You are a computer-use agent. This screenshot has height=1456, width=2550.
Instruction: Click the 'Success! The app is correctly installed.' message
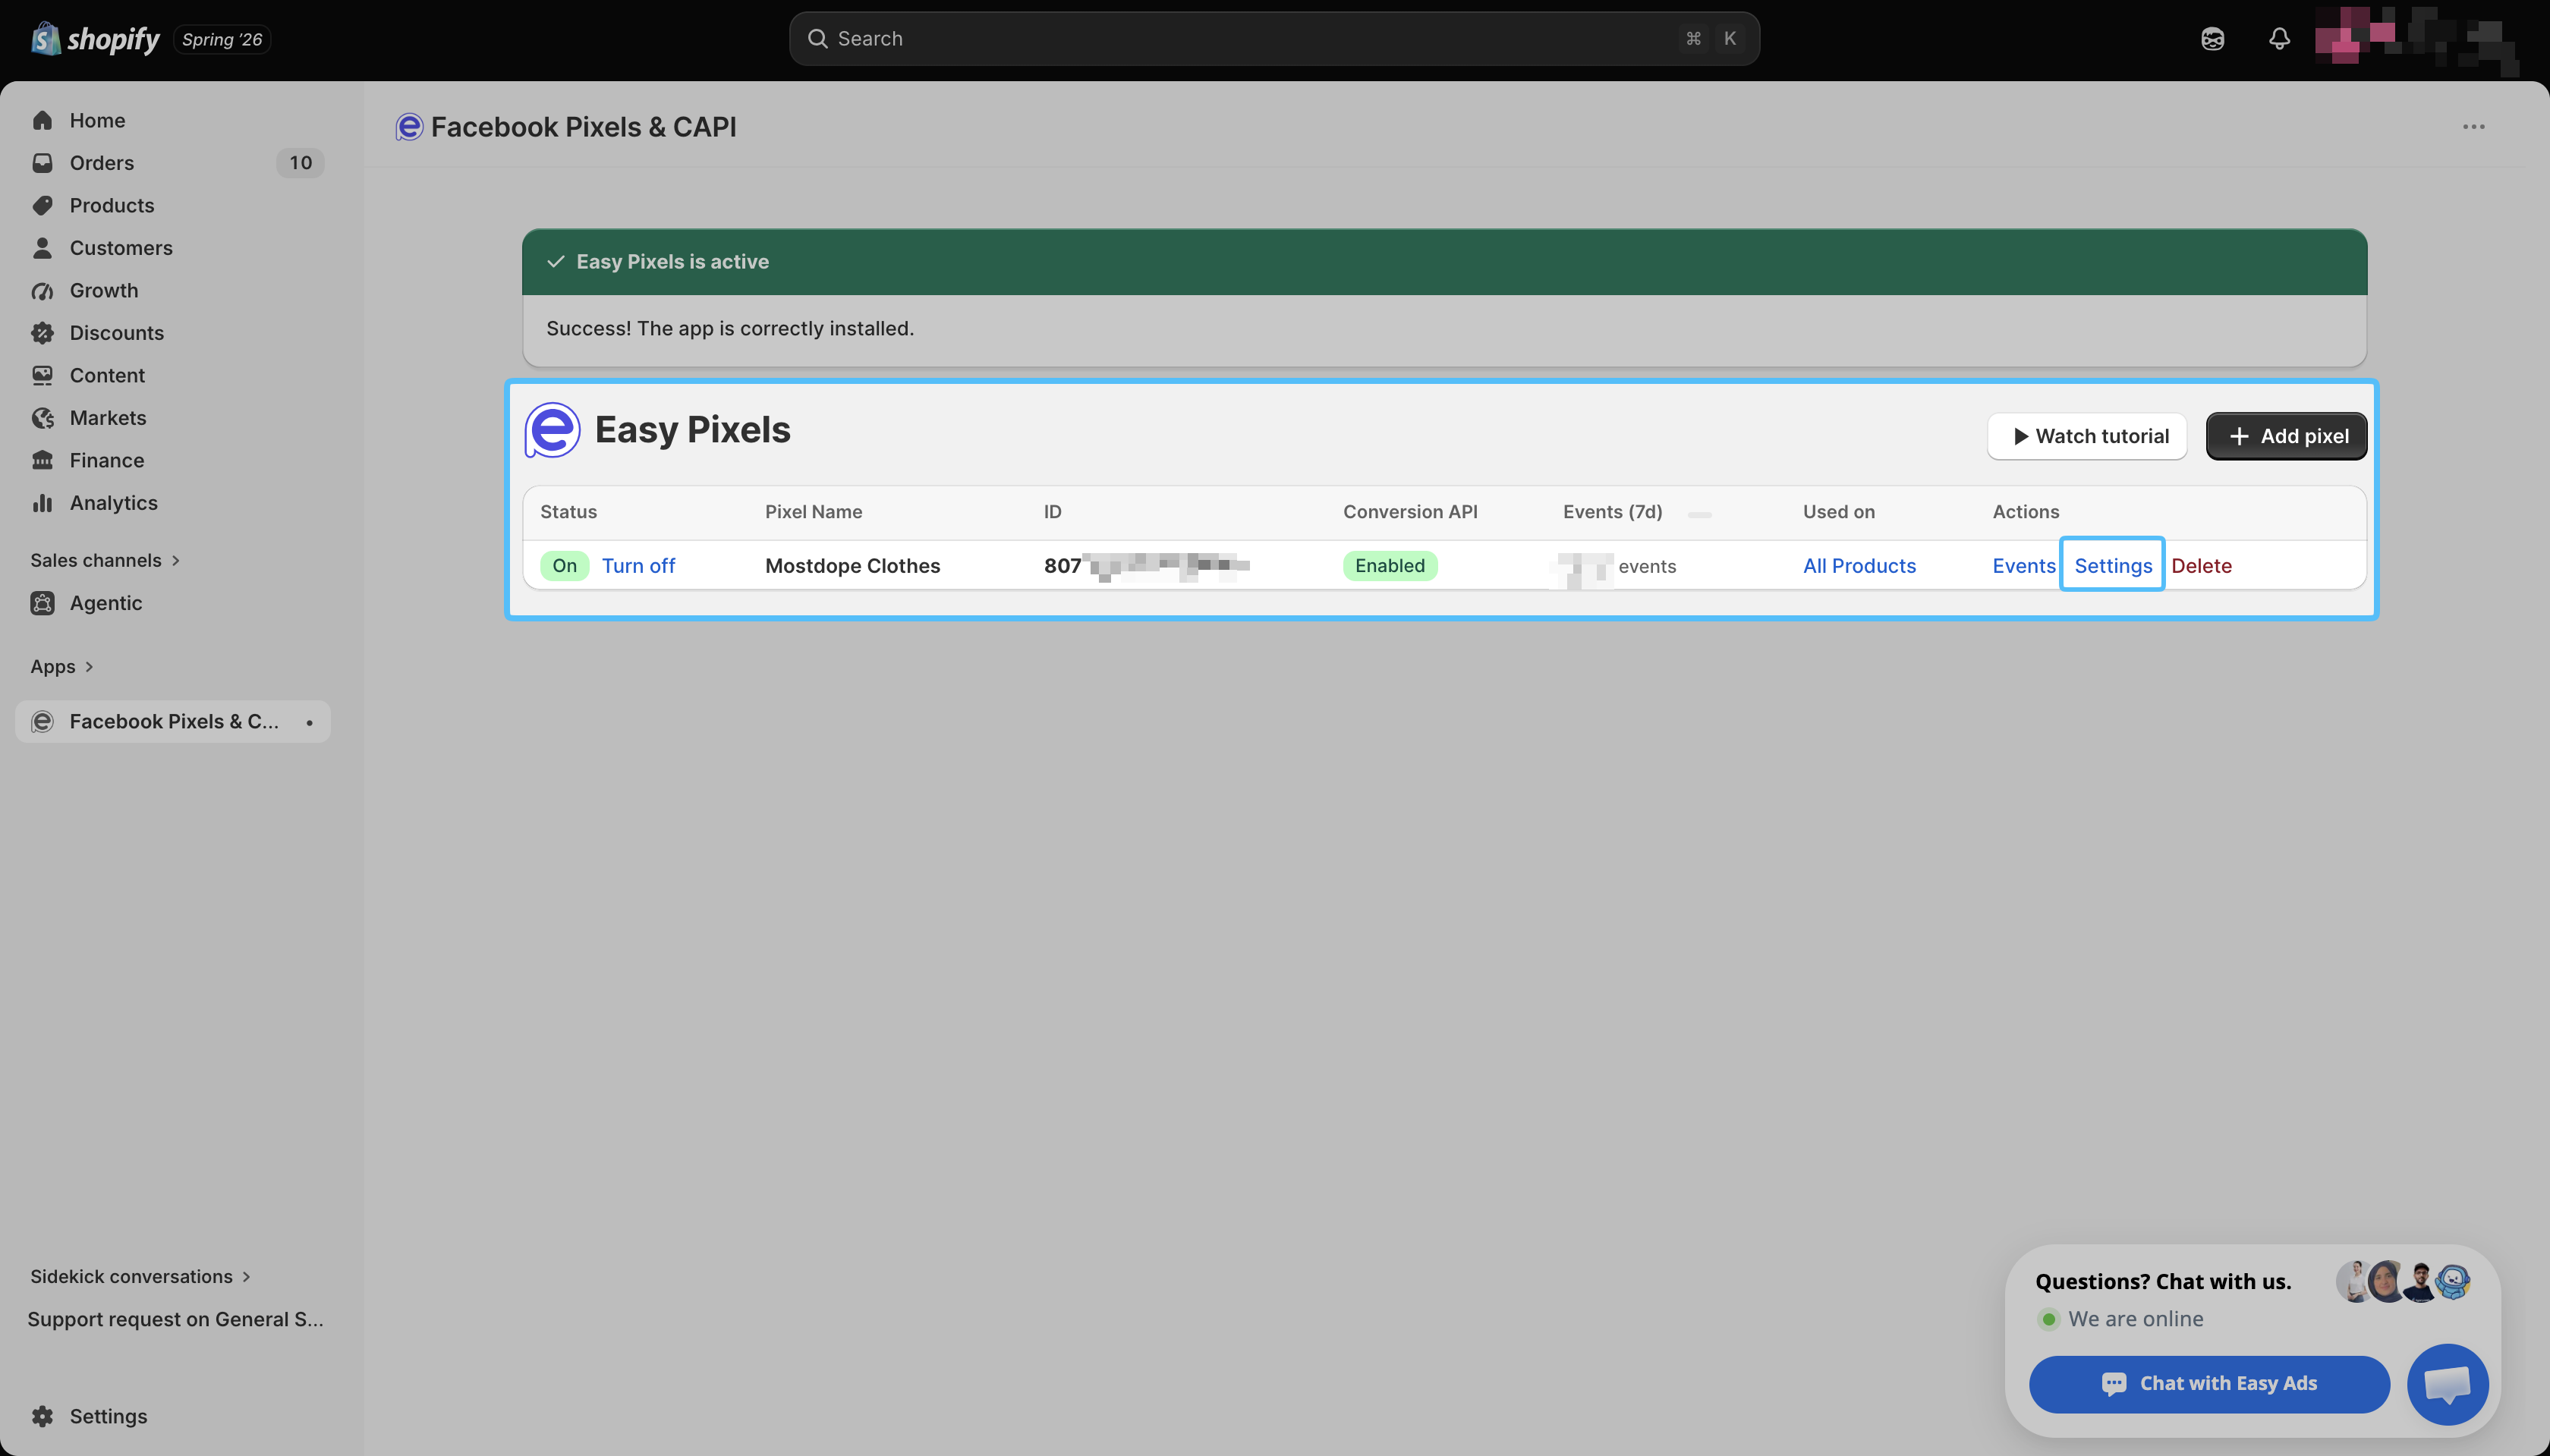point(730,329)
